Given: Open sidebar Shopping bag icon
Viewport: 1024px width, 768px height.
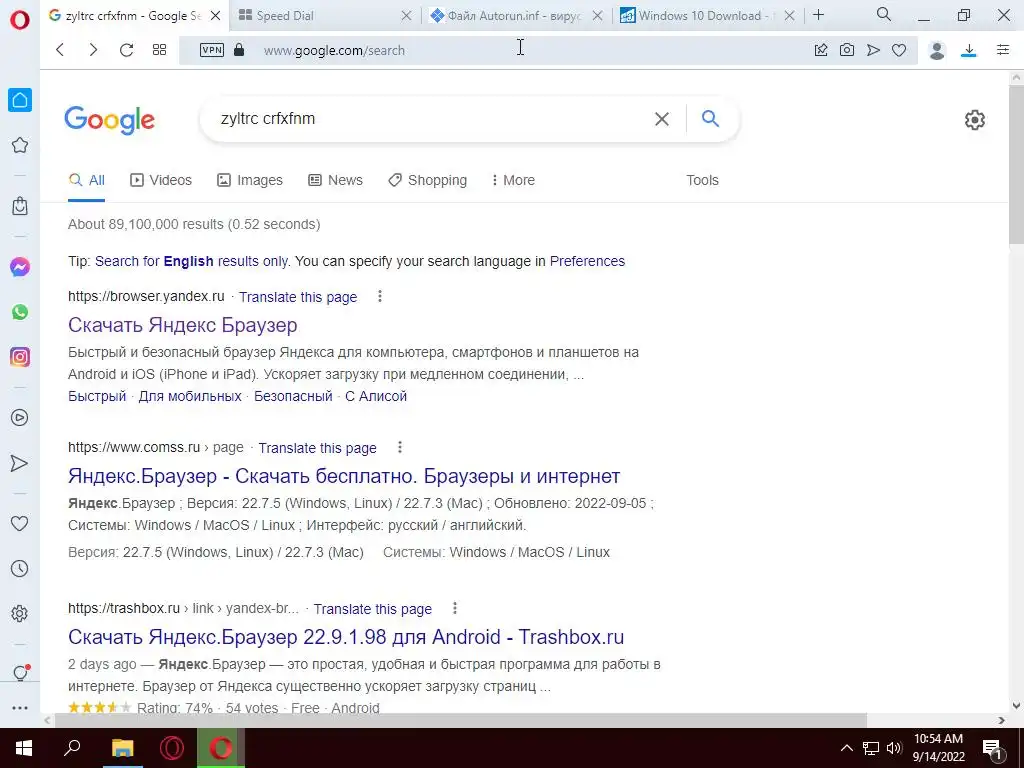Looking at the screenshot, I should pos(20,206).
